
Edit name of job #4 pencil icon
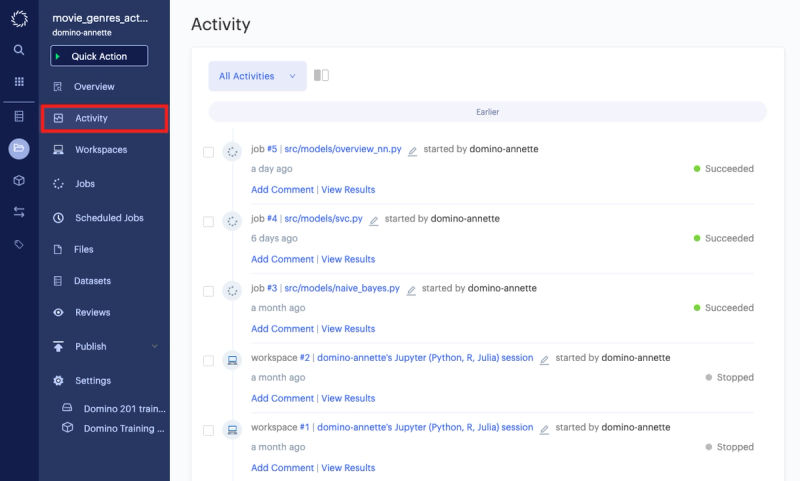tap(373, 221)
